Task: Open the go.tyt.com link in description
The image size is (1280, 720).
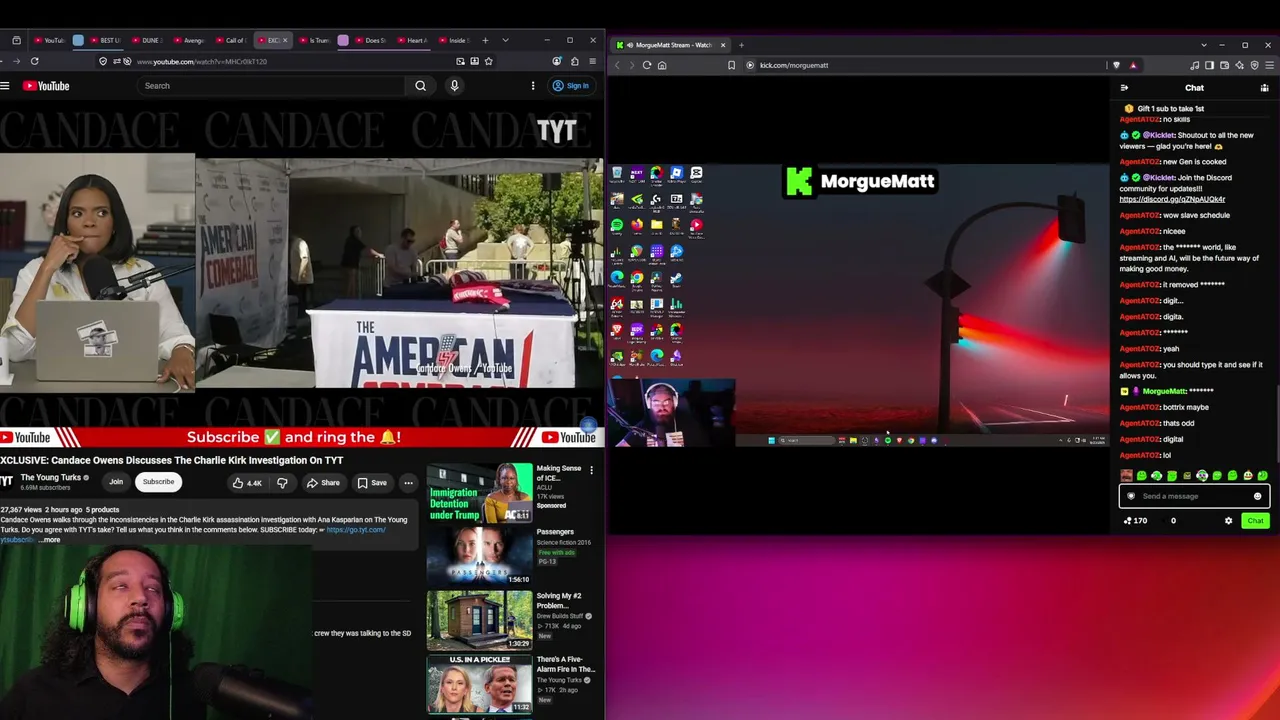Action: coord(356,530)
